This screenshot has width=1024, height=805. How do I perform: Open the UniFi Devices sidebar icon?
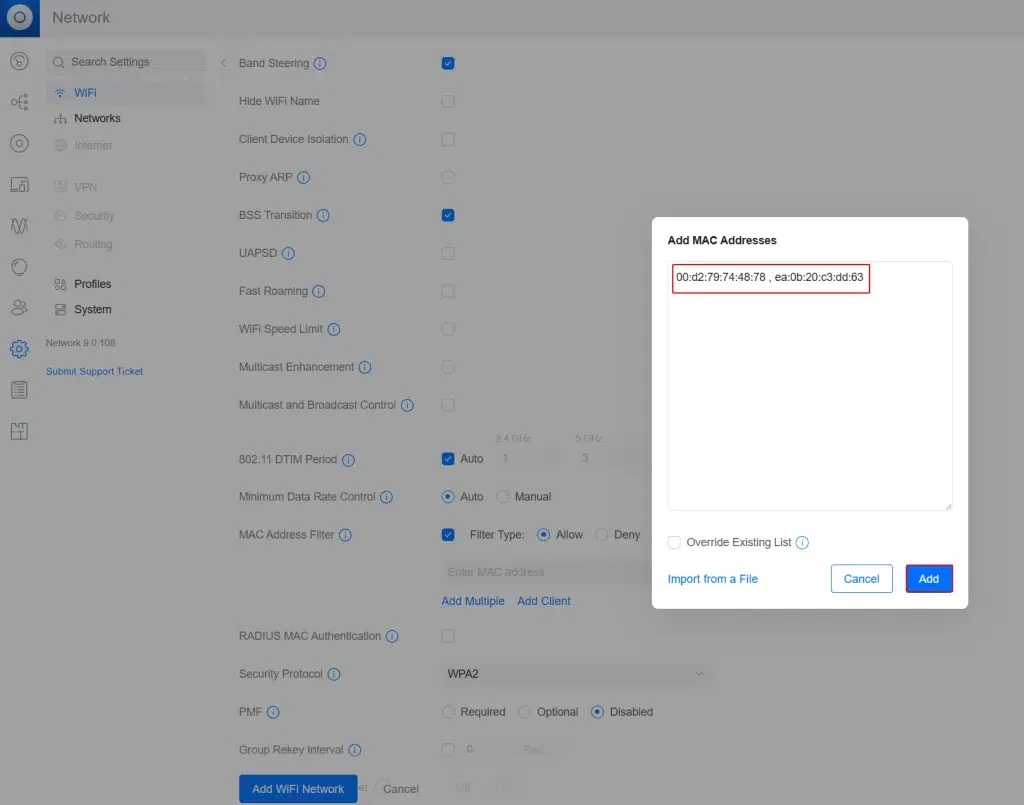click(x=20, y=143)
